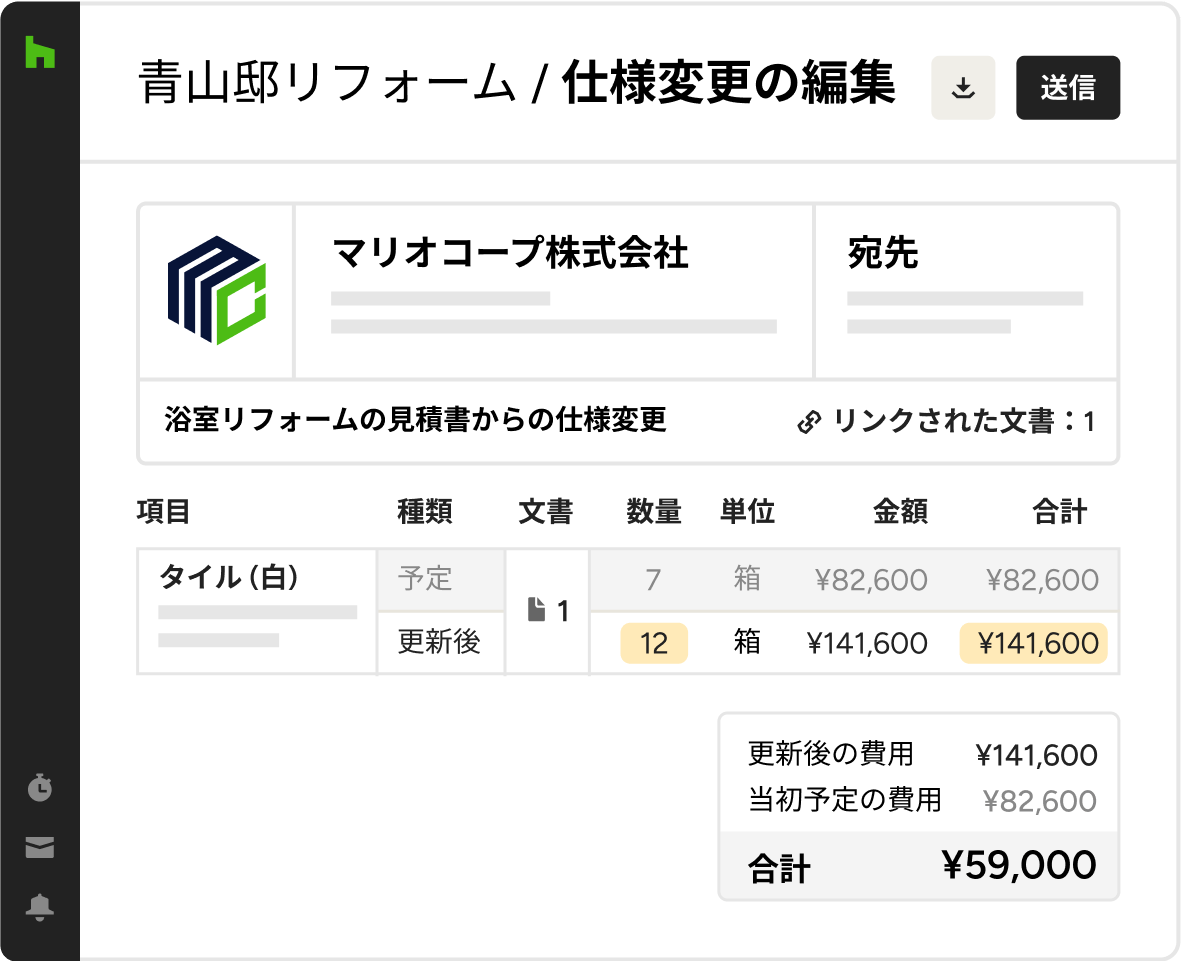This screenshot has height=961, width=1181.
Task: Click the document file icon in 文書 column
Action: tap(538, 610)
